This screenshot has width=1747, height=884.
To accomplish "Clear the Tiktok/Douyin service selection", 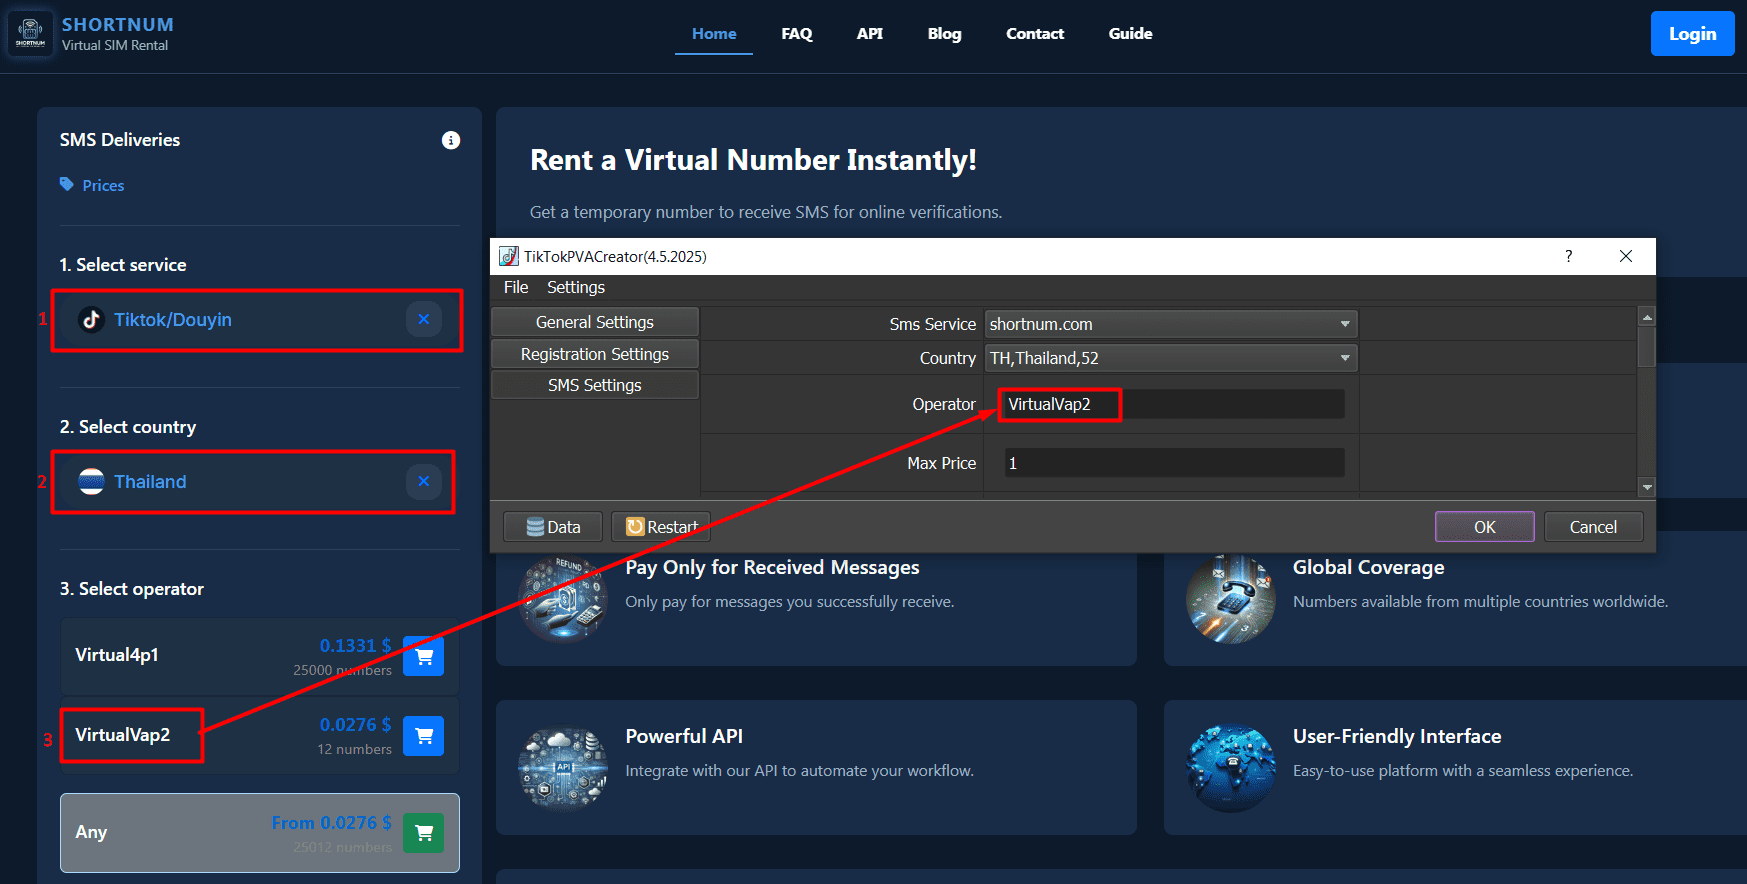I will [424, 319].
